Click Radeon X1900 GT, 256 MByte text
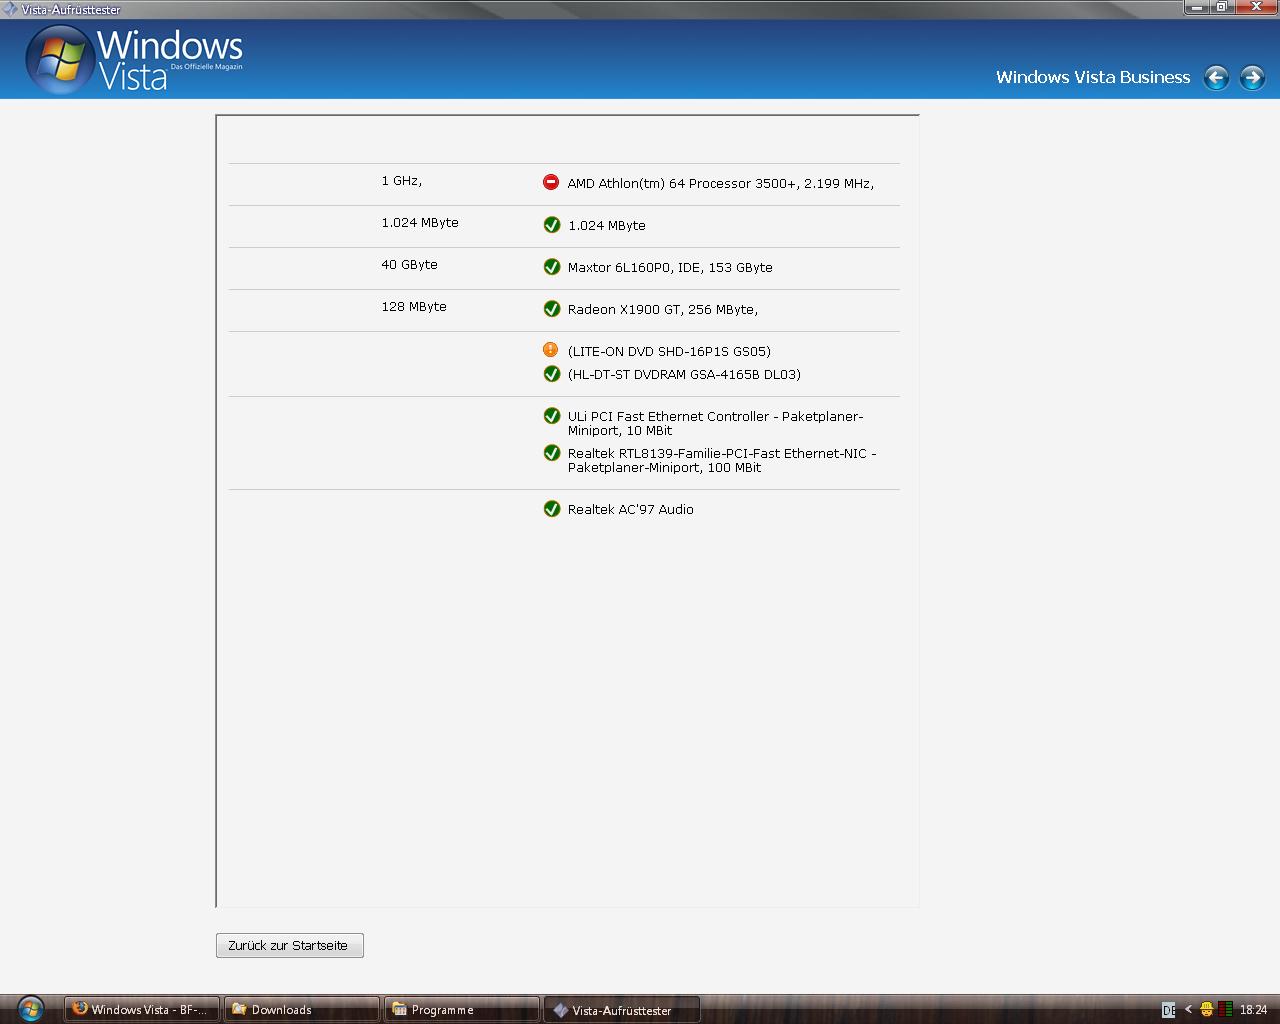Image resolution: width=1280 pixels, height=1024 pixels. (663, 310)
